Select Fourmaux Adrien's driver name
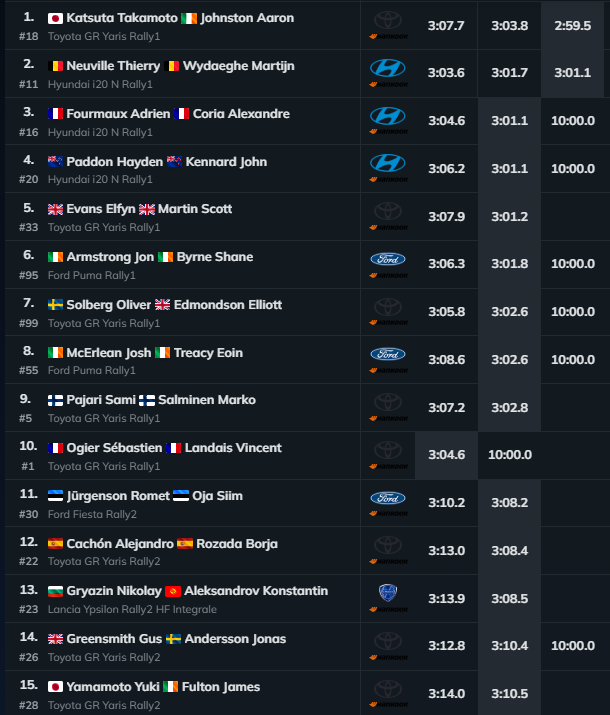610x715 pixels. click(118, 114)
